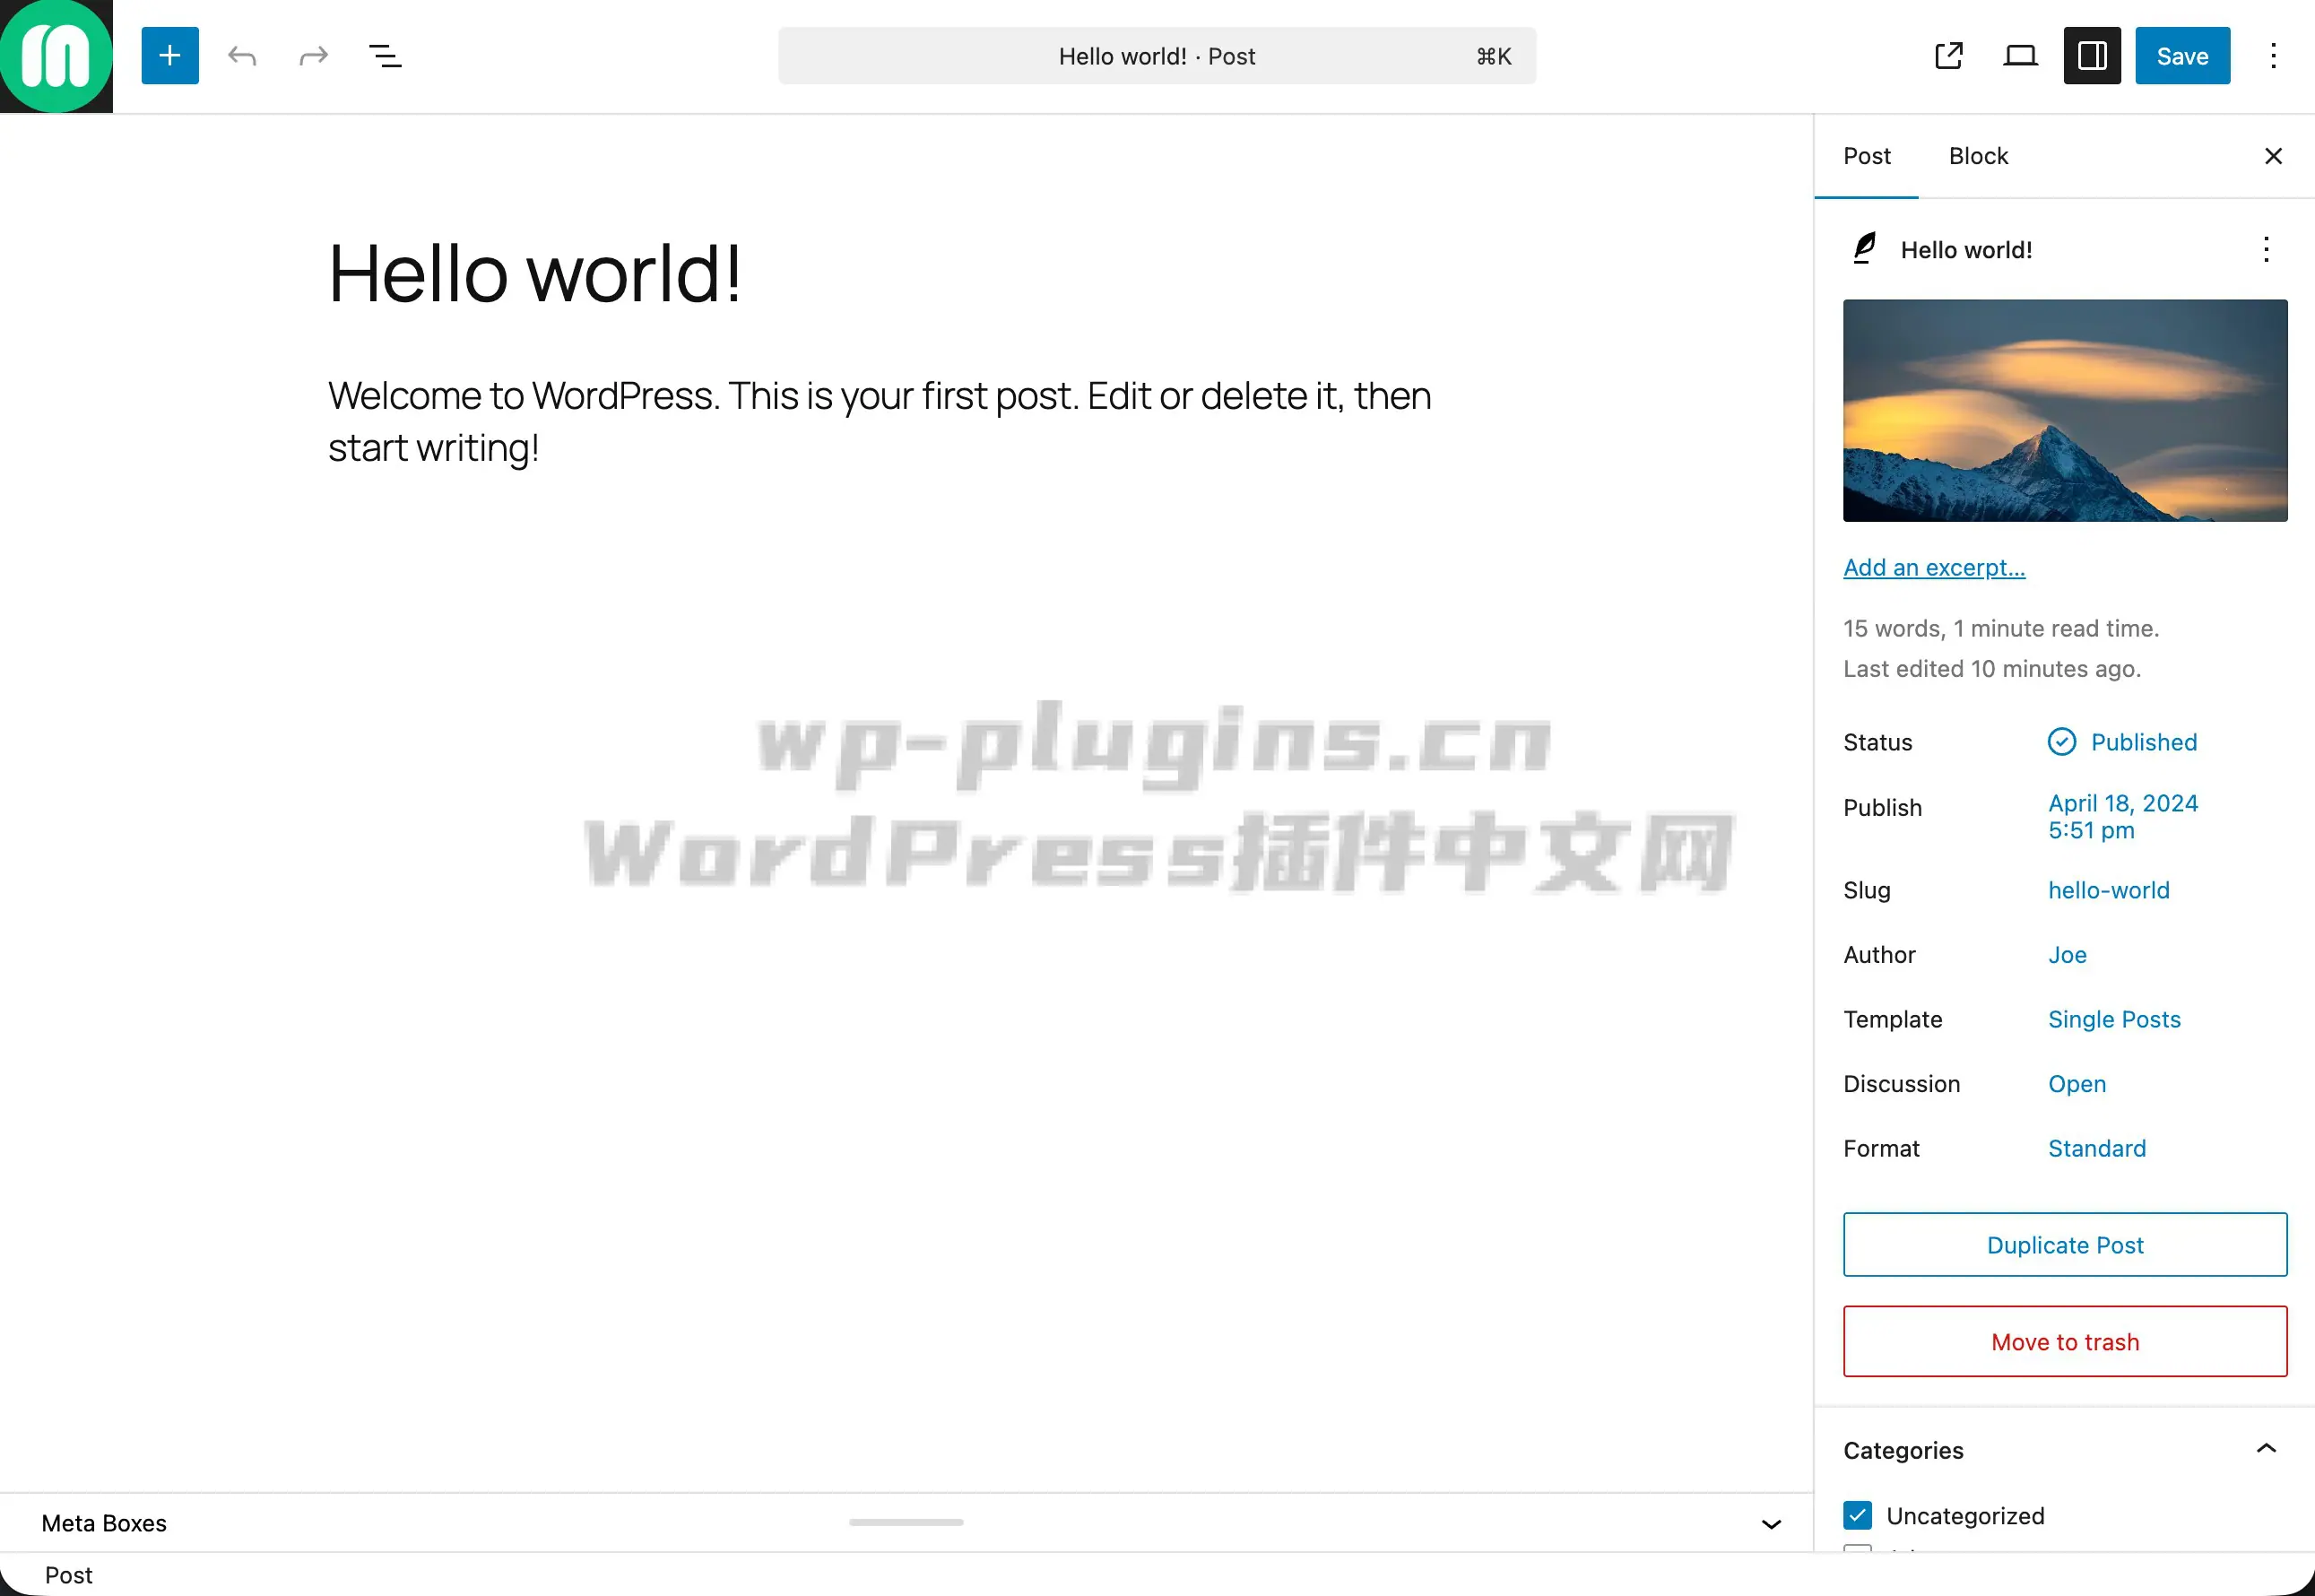Click the green site logo icon
Image resolution: width=2315 pixels, height=1596 pixels.
56,56
